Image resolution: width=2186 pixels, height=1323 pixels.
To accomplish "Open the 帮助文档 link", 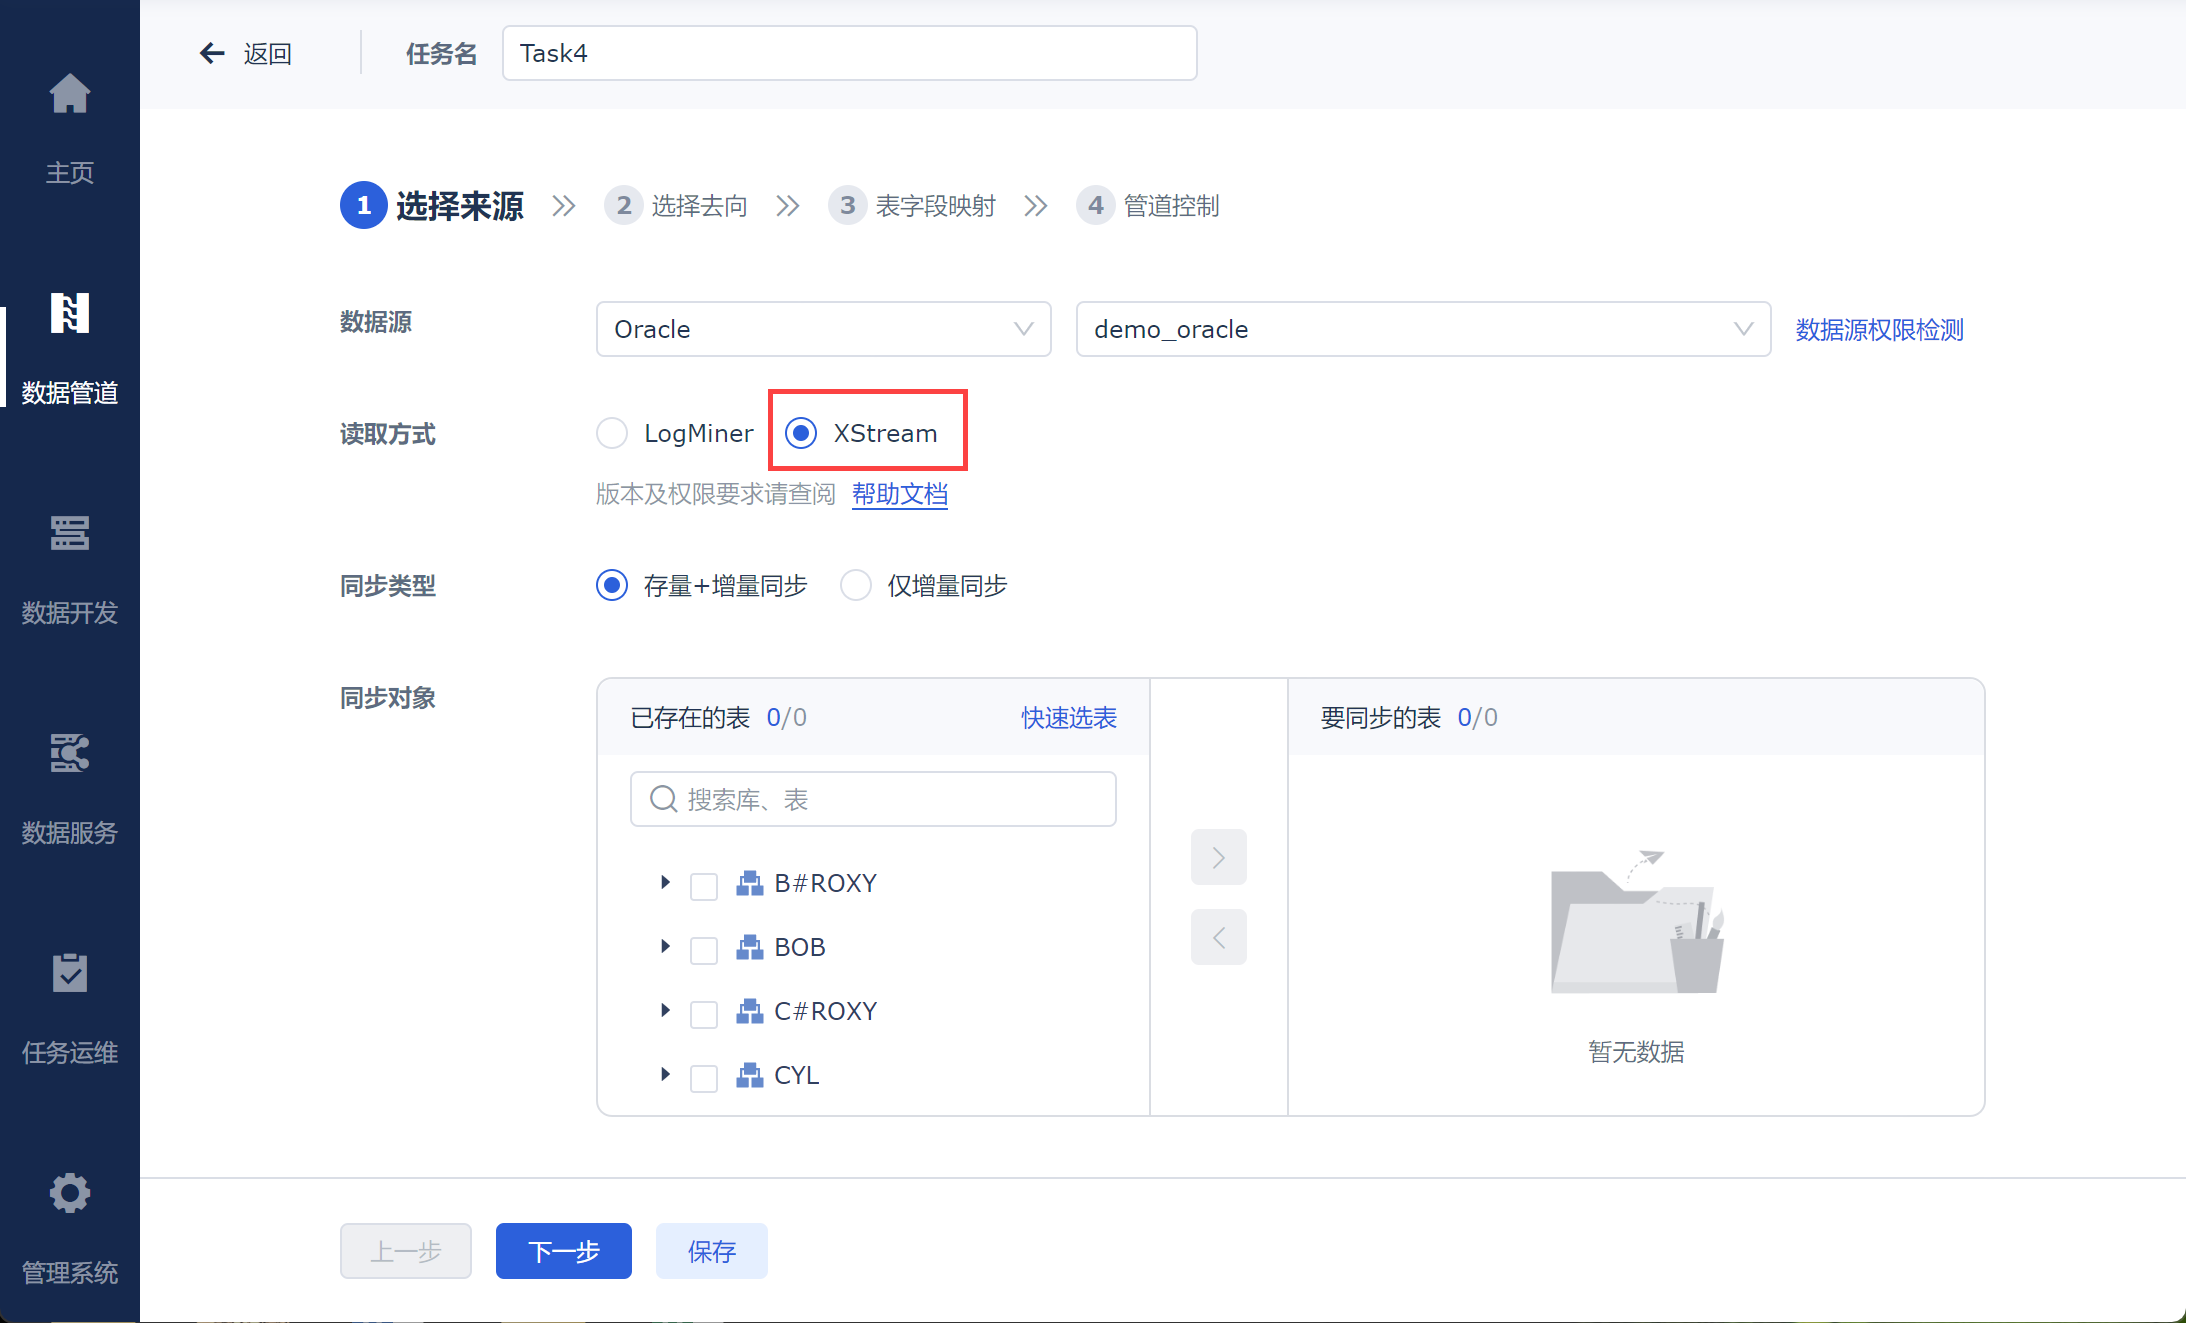I will (899, 494).
